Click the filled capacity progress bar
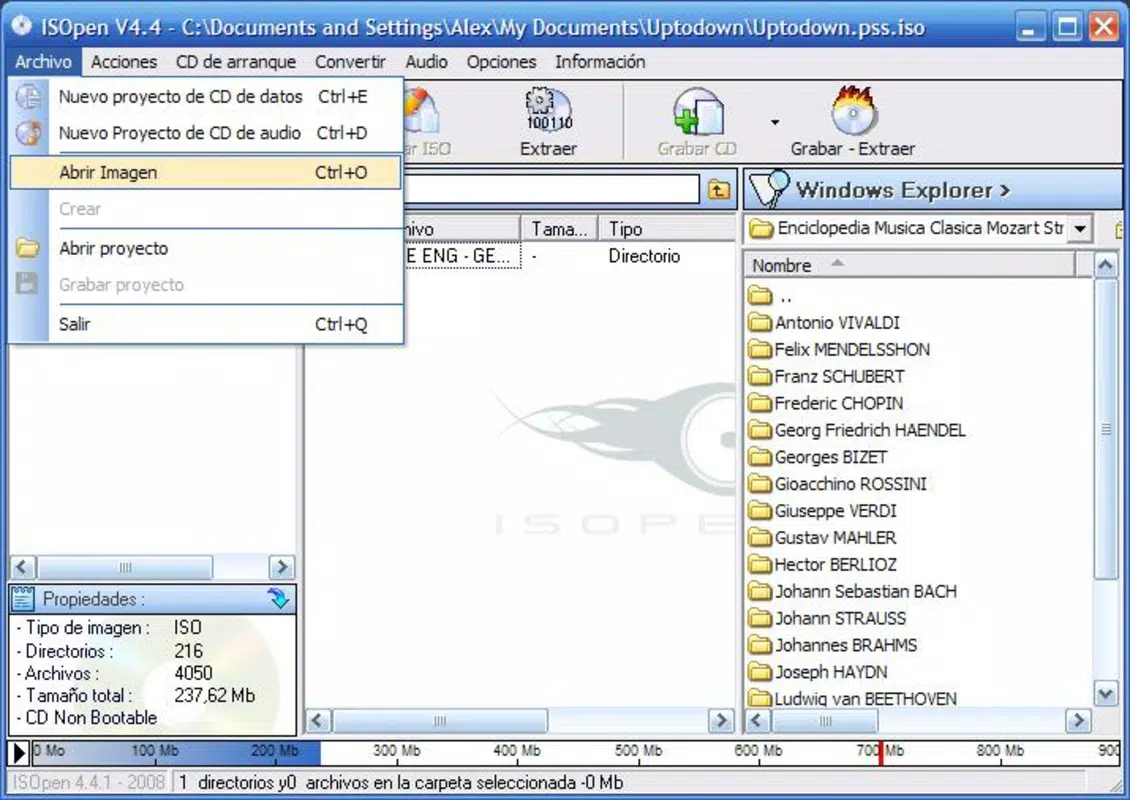 [x=176, y=752]
